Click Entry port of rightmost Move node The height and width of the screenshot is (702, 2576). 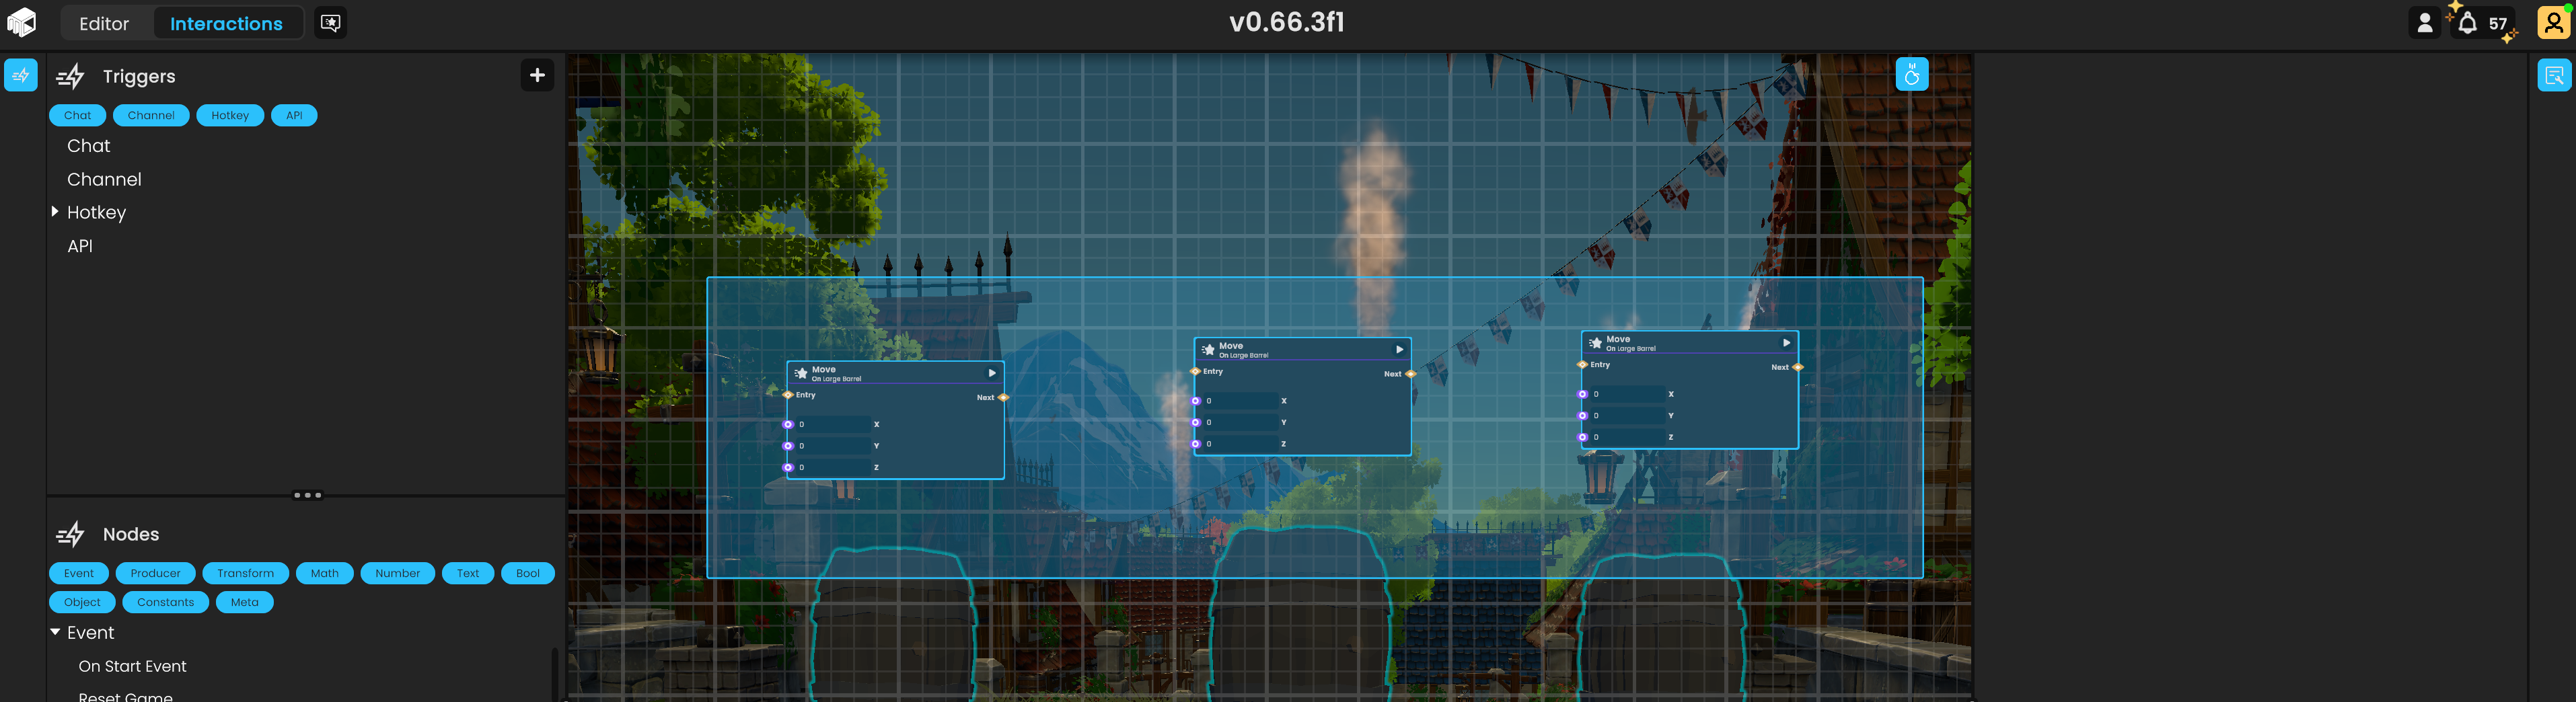coord(1582,365)
